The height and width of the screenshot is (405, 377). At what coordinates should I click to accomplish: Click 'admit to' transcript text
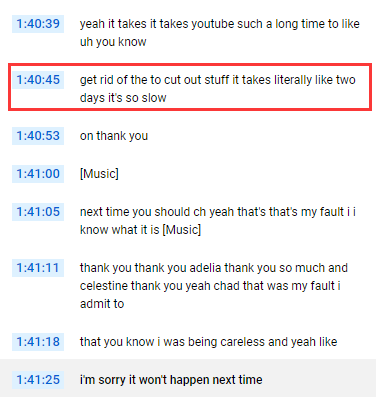[x=102, y=304]
